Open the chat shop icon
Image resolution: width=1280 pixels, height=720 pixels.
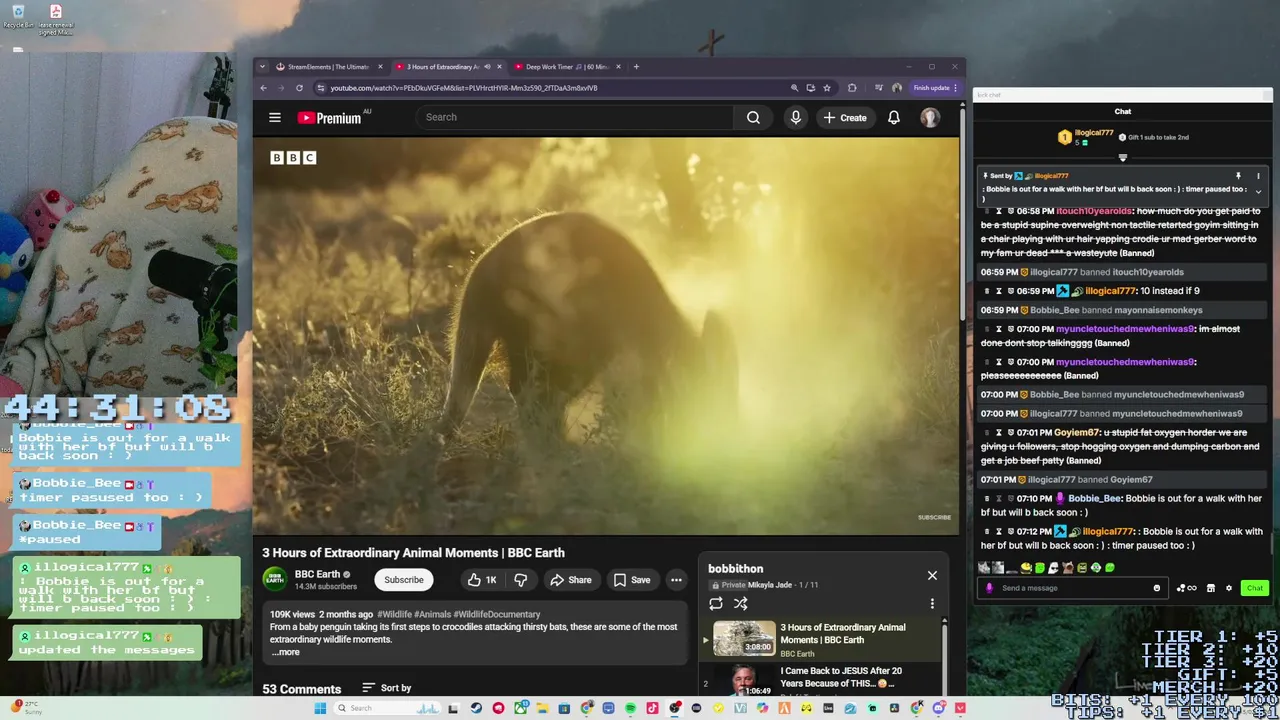[1211, 588]
